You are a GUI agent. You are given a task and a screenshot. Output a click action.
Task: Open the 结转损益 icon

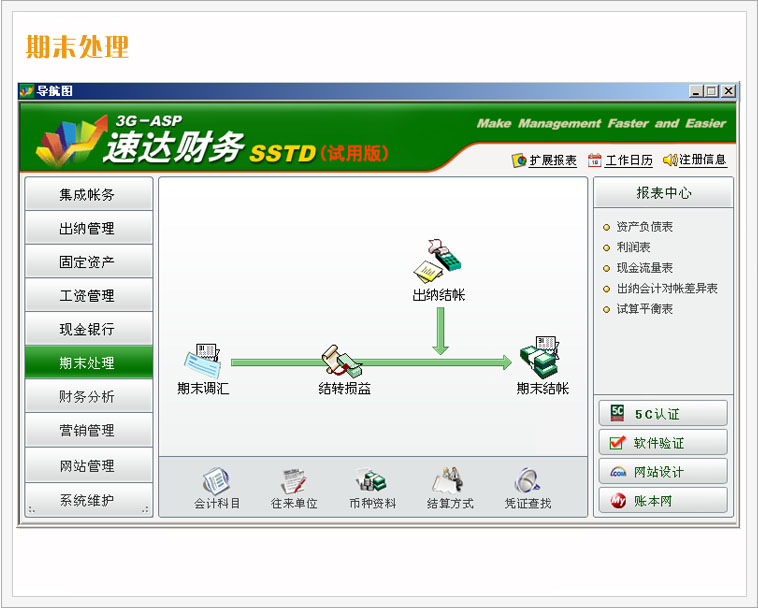click(342, 361)
